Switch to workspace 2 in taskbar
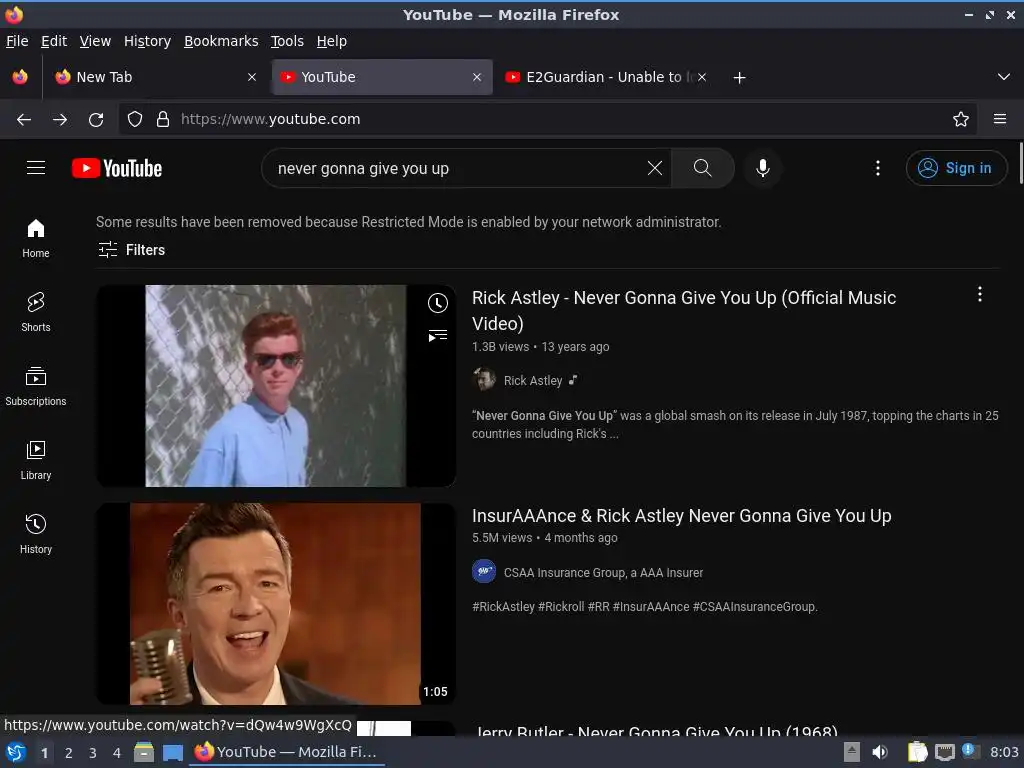This screenshot has height=768, width=1024. click(x=69, y=753)
